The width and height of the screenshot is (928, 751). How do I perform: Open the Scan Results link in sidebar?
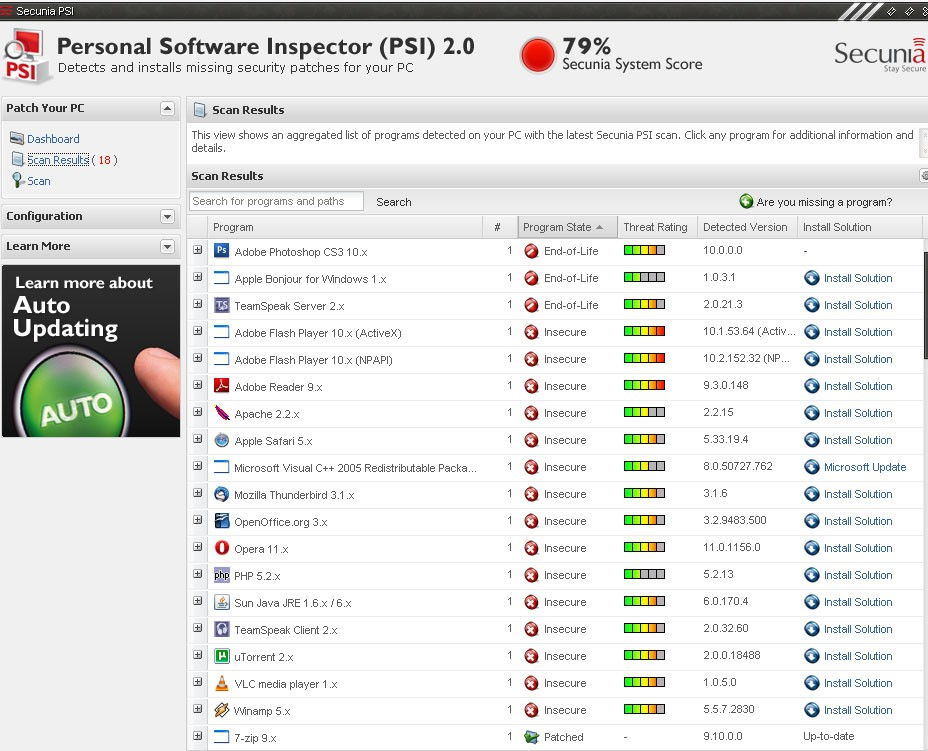point(58,160)
